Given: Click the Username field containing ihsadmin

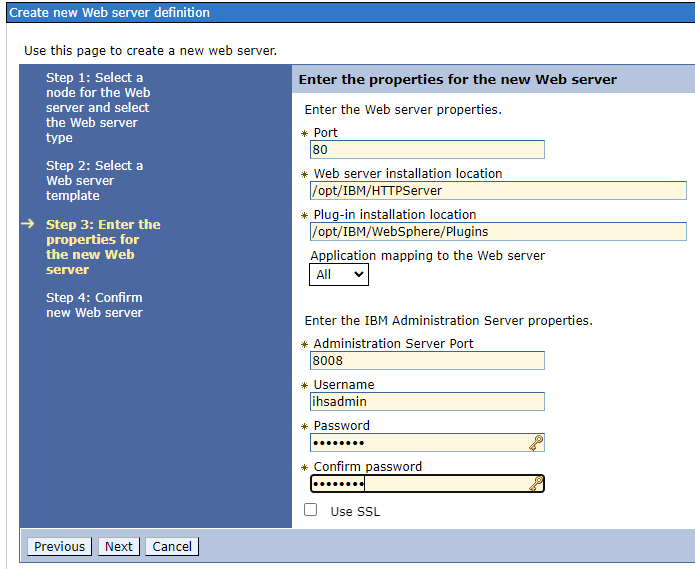Looking at the screenshot, I should (x=427, y=402).
